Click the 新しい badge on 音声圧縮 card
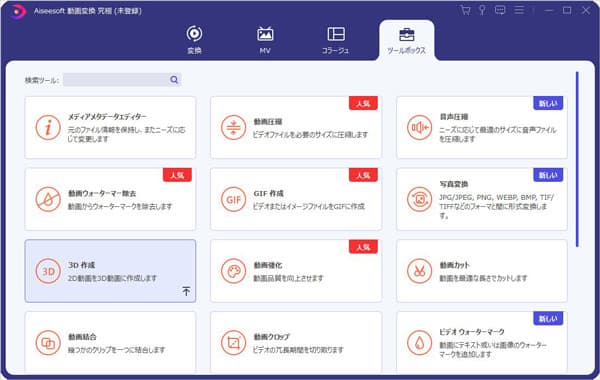The width and height of the screenshot is (600, 380). (x=548, y=103)
